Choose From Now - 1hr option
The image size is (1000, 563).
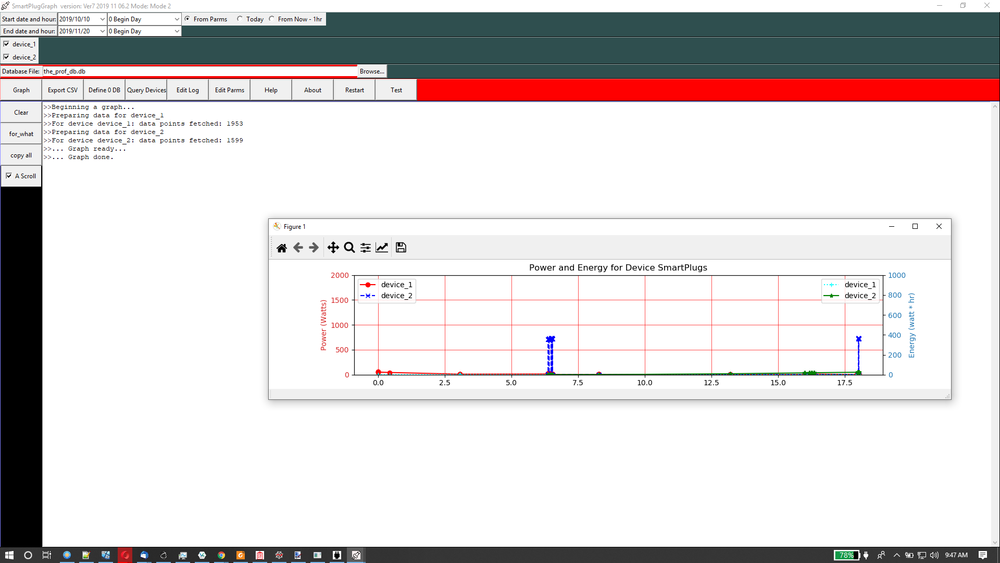(272, 19)
